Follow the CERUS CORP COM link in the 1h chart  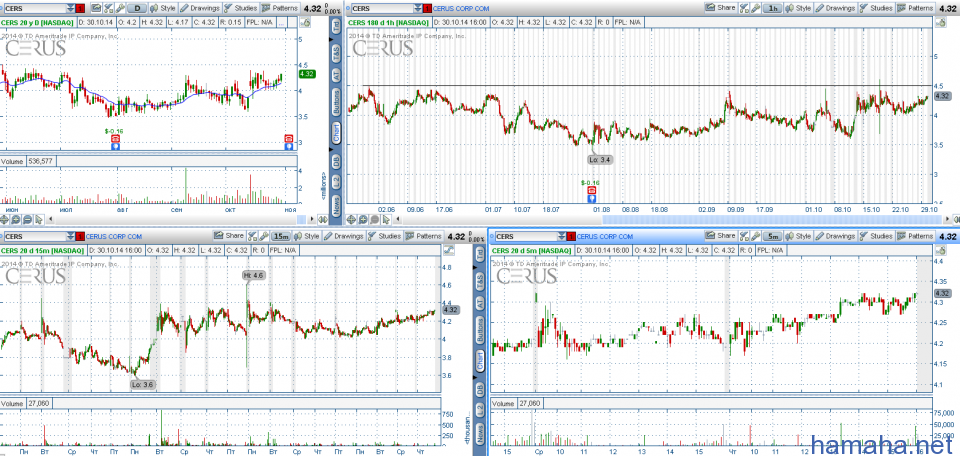pos(462,9)
